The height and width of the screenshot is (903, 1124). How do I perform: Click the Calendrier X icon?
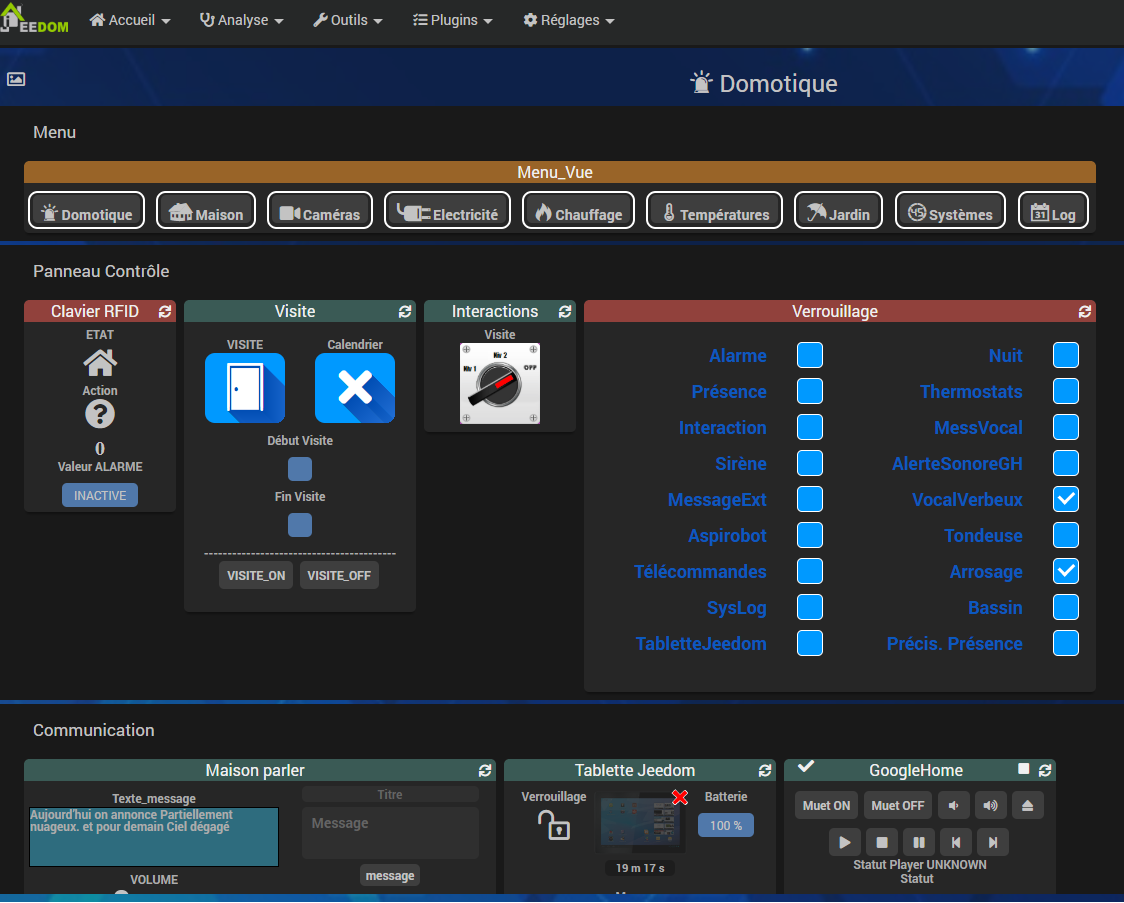(x=355, y=388)
